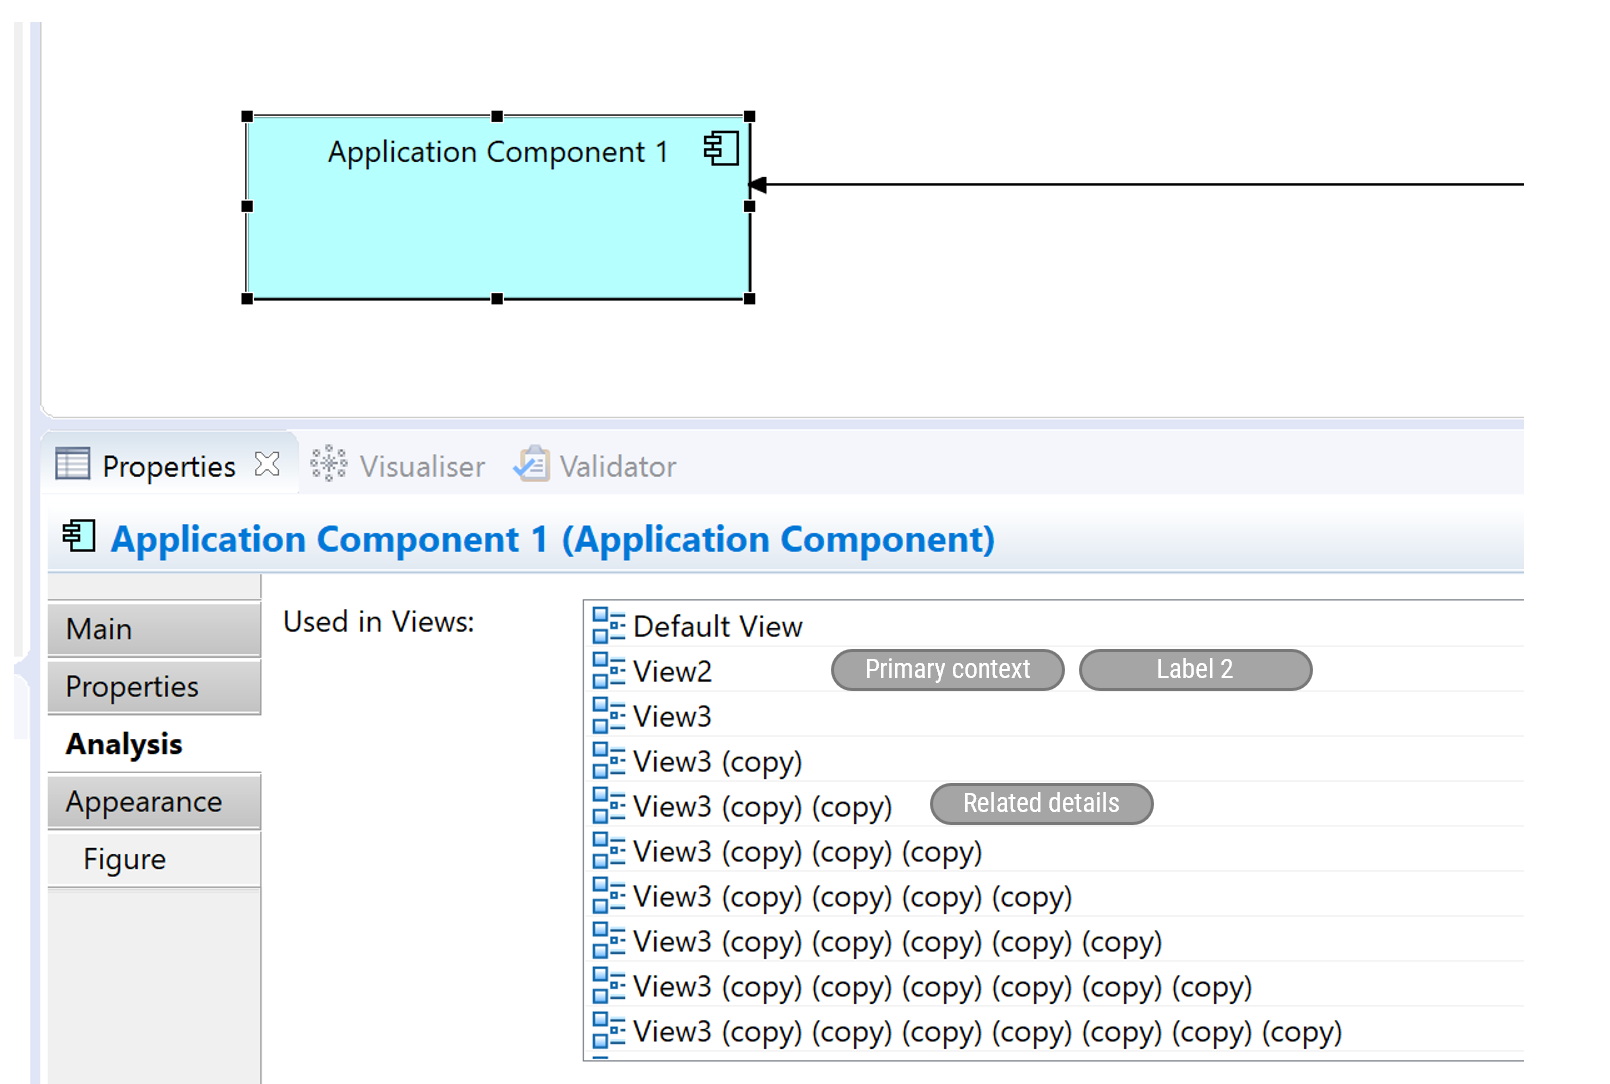Click the Properties table icon
This screenshot has width=1610, height=1084.
(x=72, y=464)
